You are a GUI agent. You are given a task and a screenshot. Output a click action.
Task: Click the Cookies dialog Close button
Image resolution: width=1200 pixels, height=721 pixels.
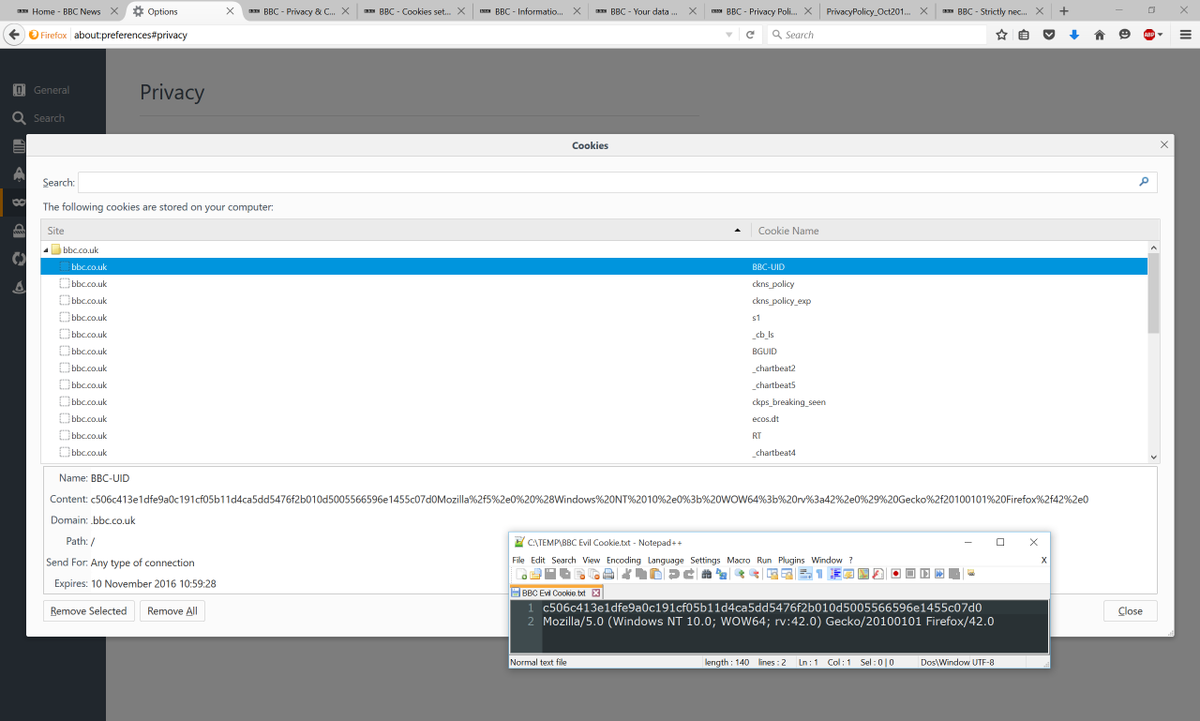(1130, 611)
